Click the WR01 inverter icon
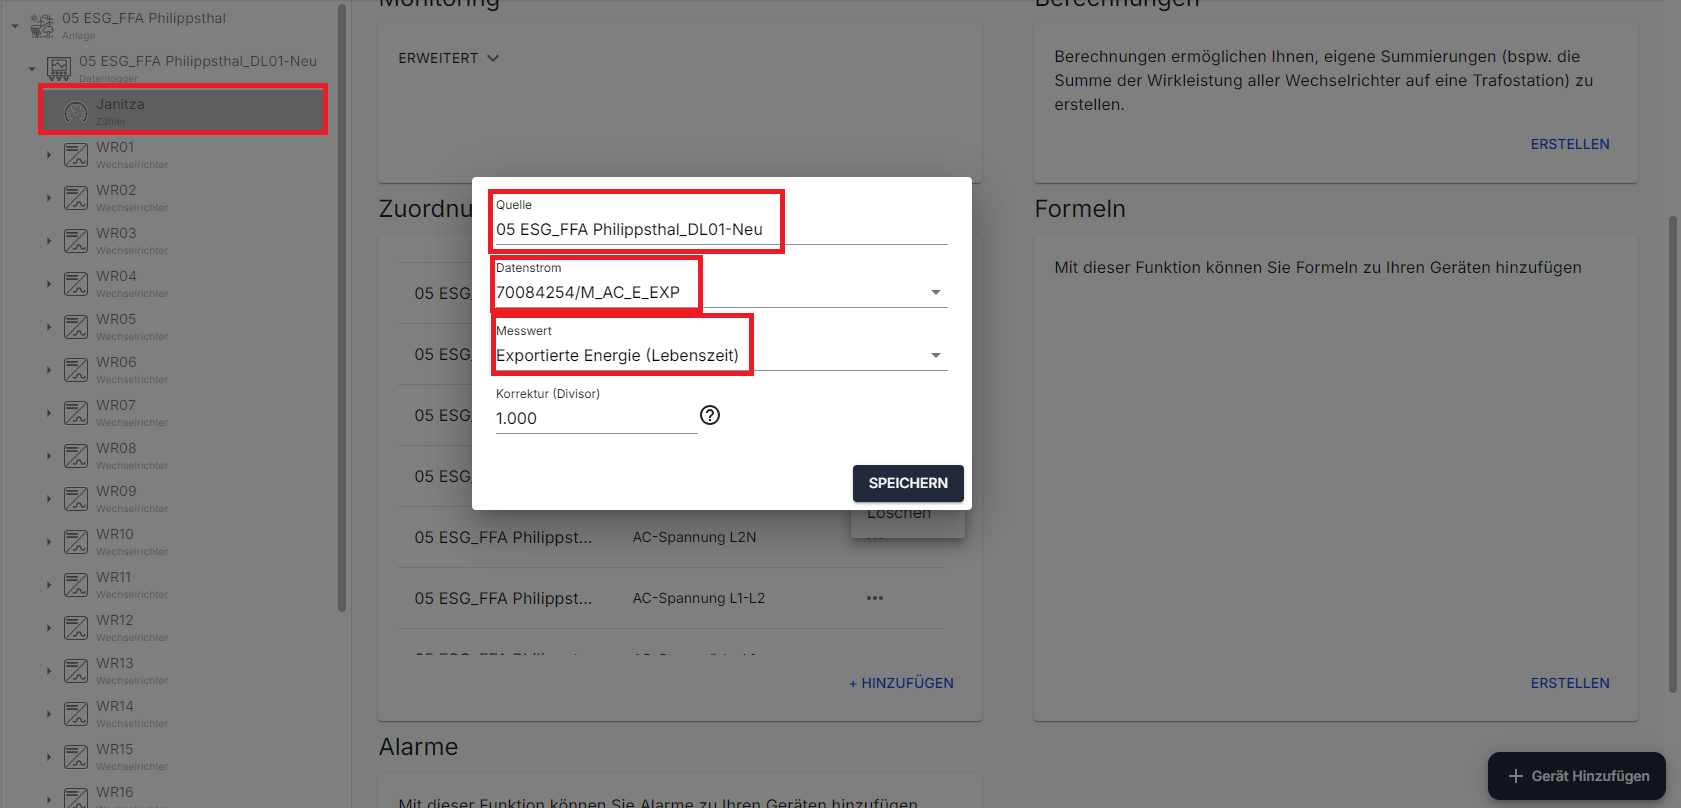This screenshot has width=1681, height=808. click(76, 155)
